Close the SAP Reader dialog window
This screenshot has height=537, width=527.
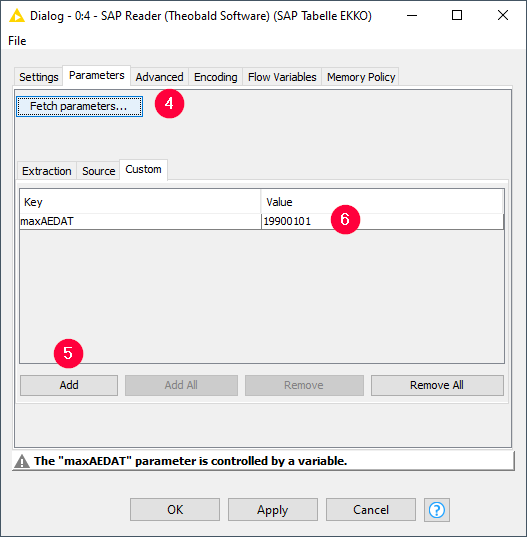click(503, 15)
